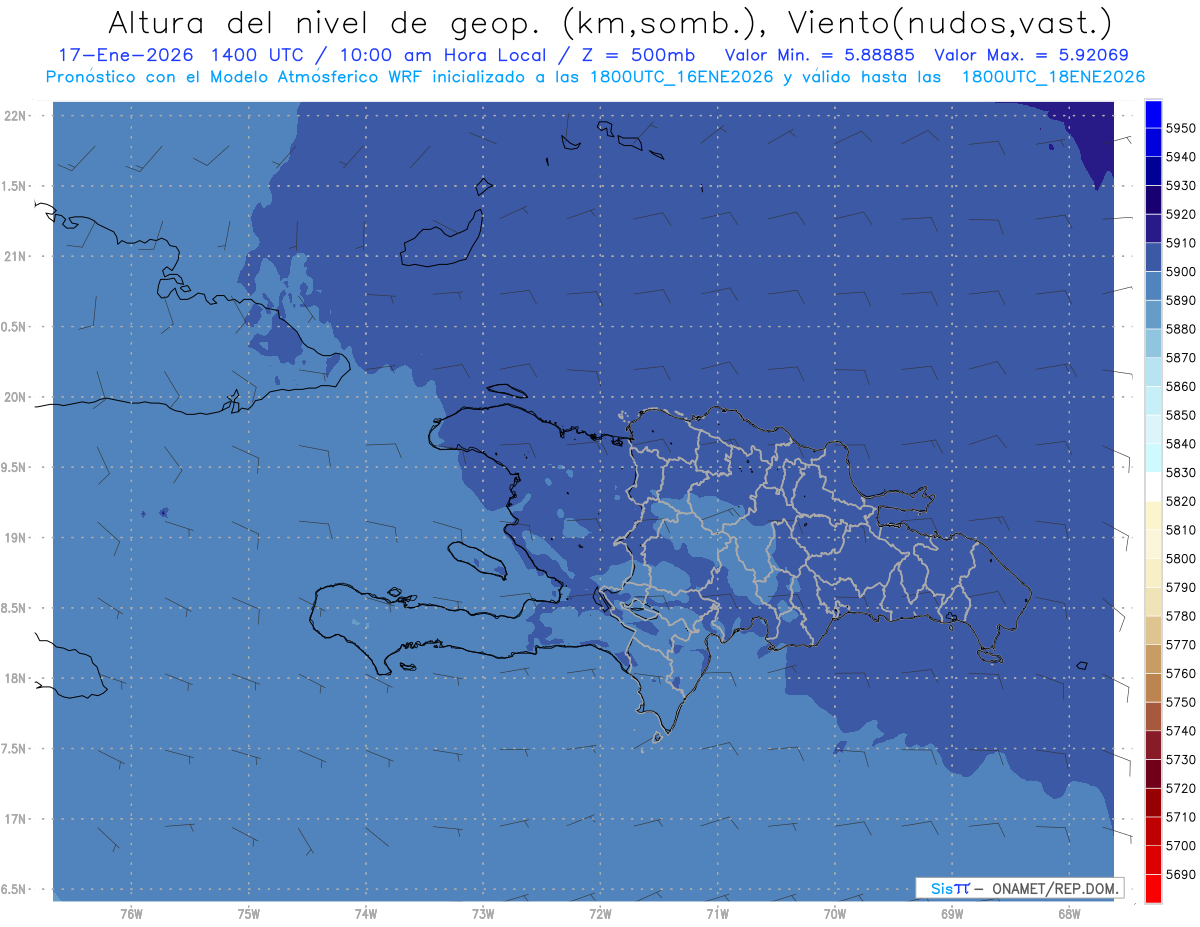Click the '69W' longitude label
The width and height of the screenshot is (1200, 927).
(952, 913)
